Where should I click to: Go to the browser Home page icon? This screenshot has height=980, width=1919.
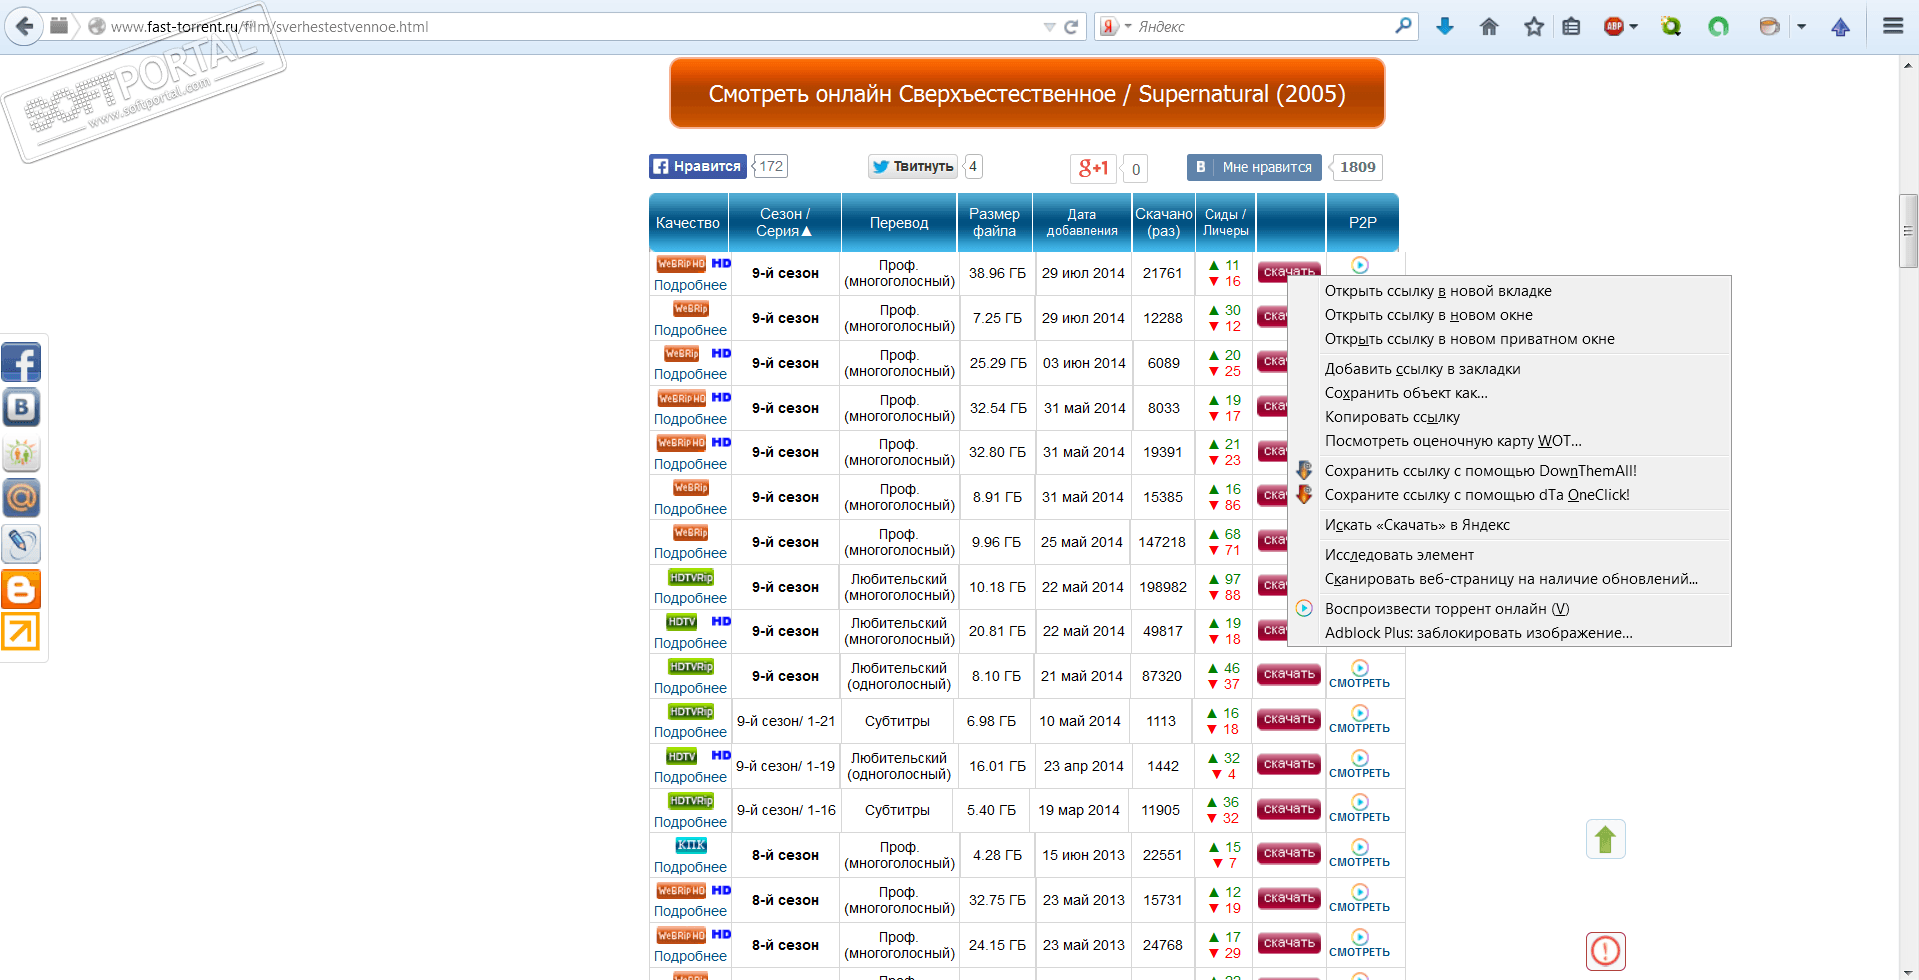coord(1489,27)
